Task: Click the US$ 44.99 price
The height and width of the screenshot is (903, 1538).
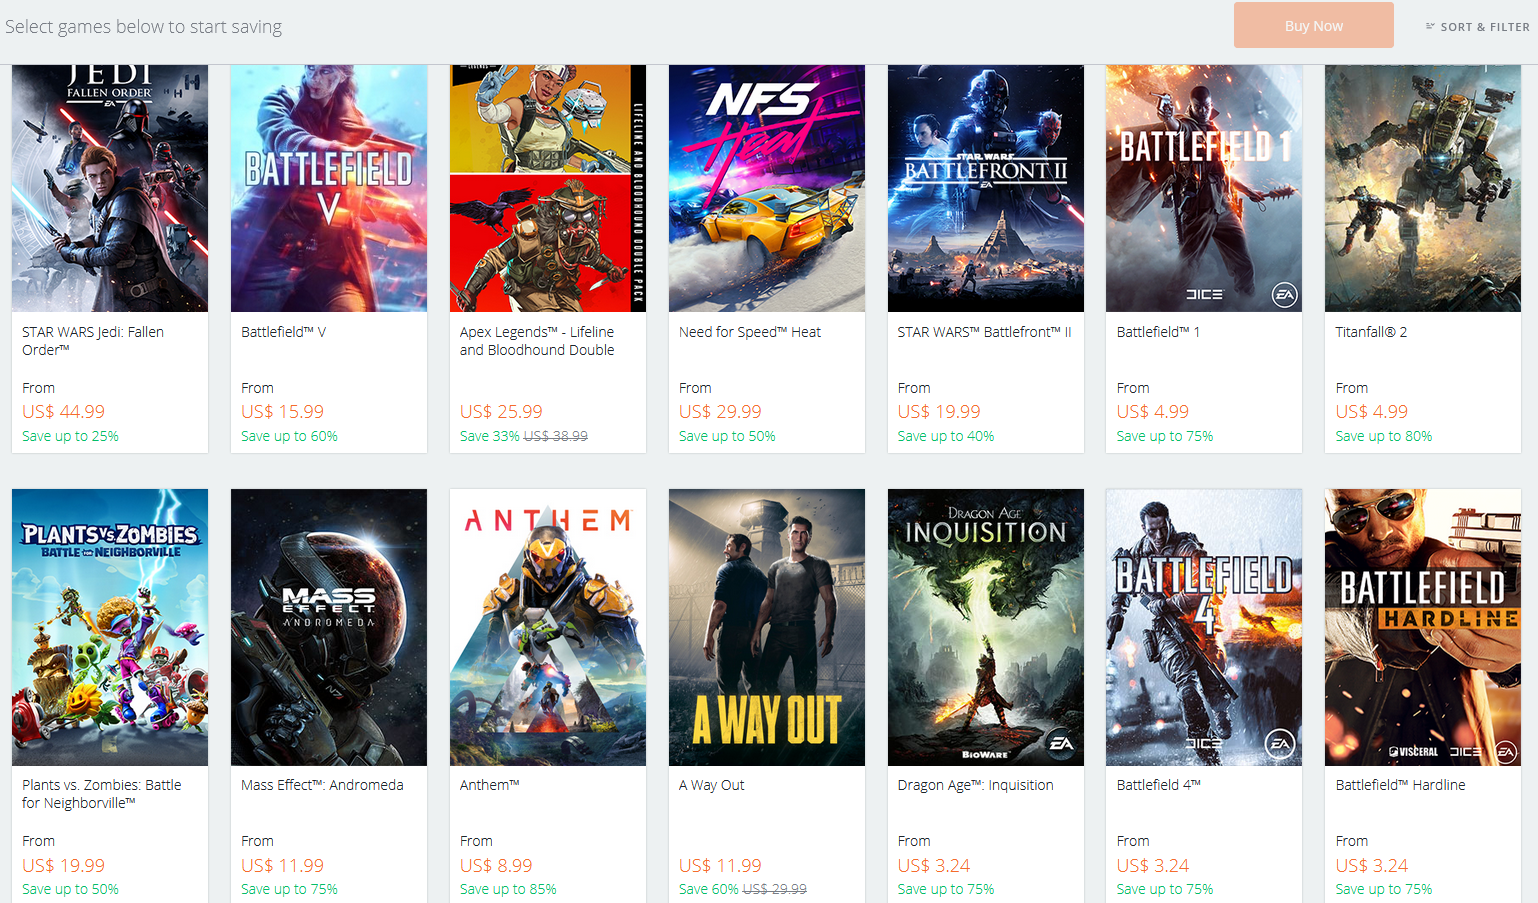Action: tap(63, 412)
